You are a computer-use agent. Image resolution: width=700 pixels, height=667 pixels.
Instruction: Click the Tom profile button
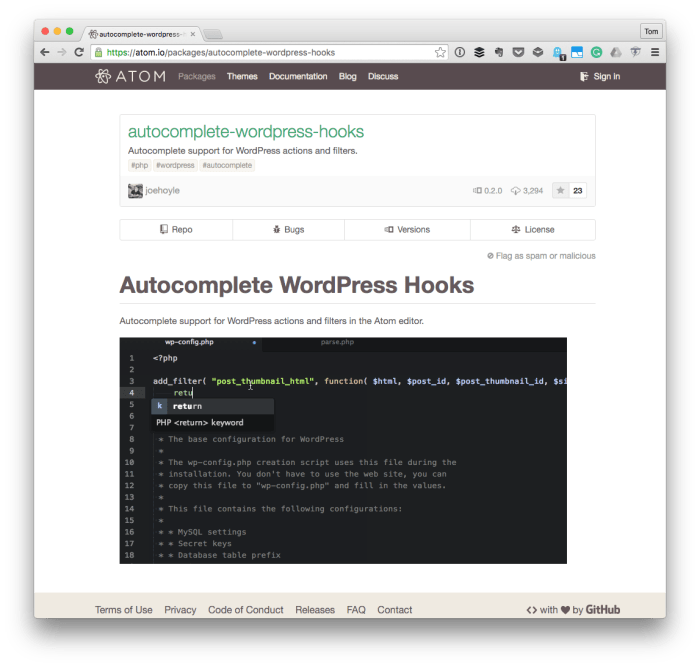pos(651,31)
